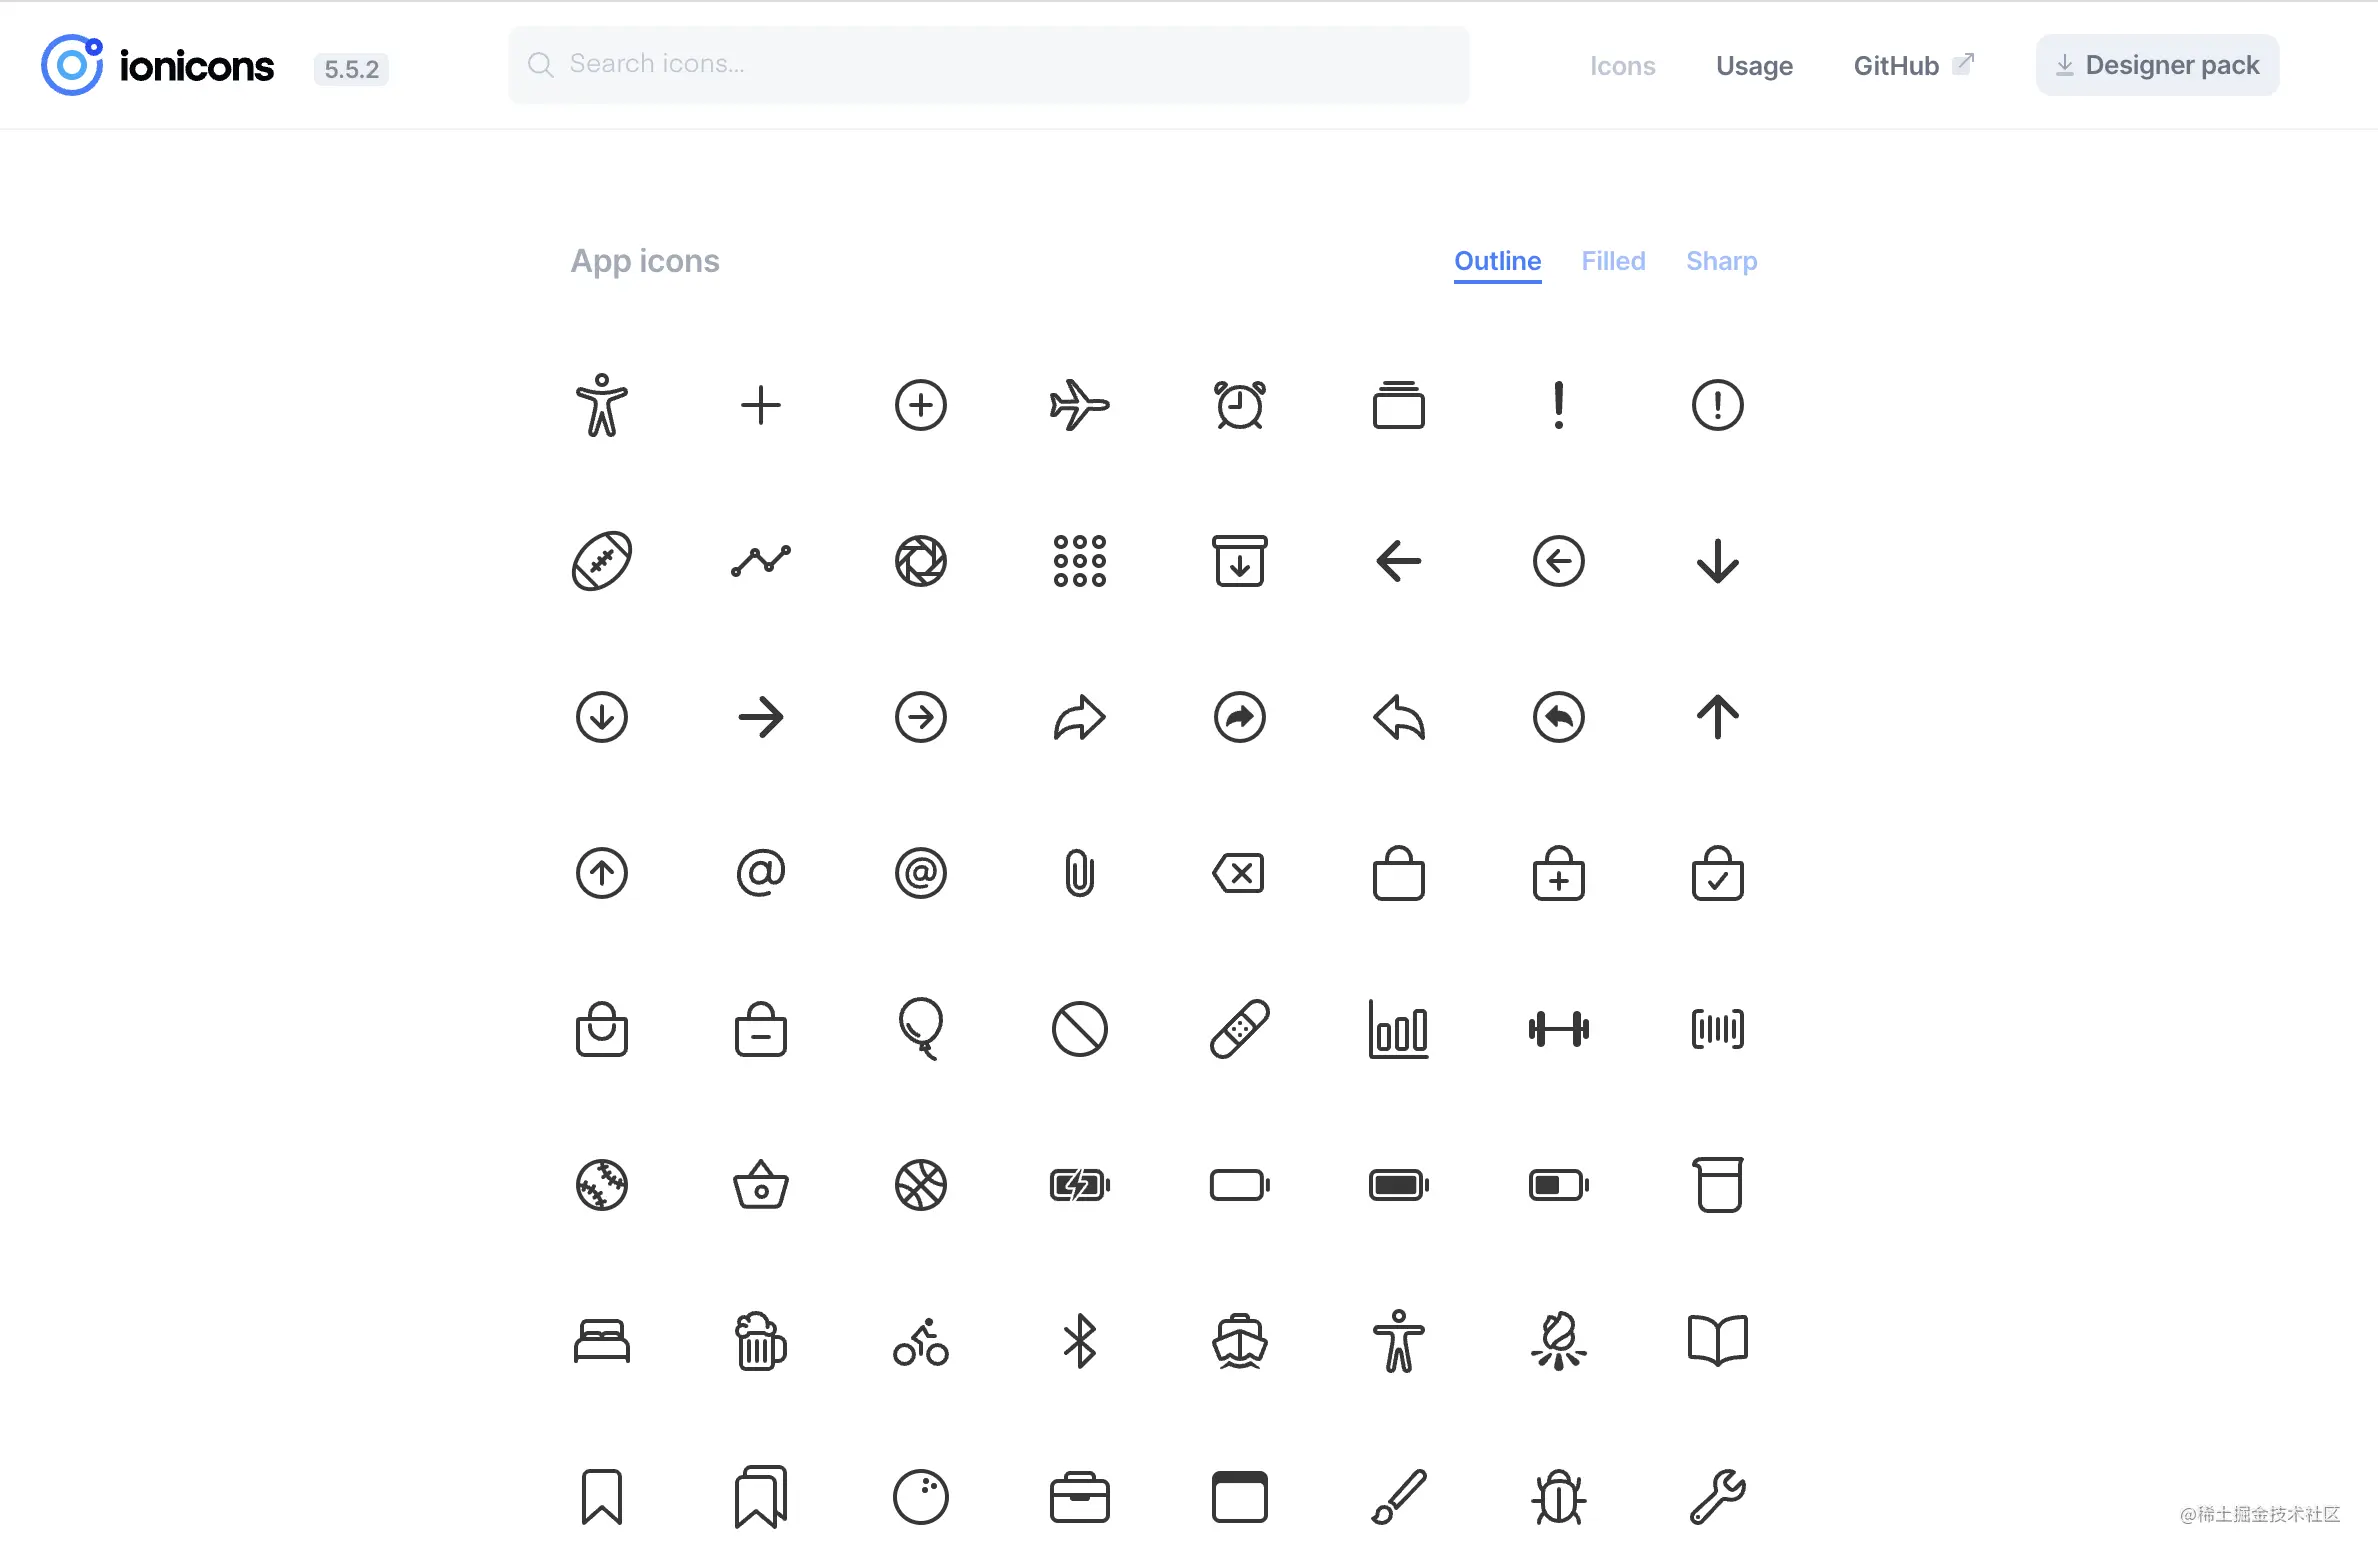Choose the bar chart icon
Viewport: 2378px width, 1562px height.
(x=1398, y=1028)
